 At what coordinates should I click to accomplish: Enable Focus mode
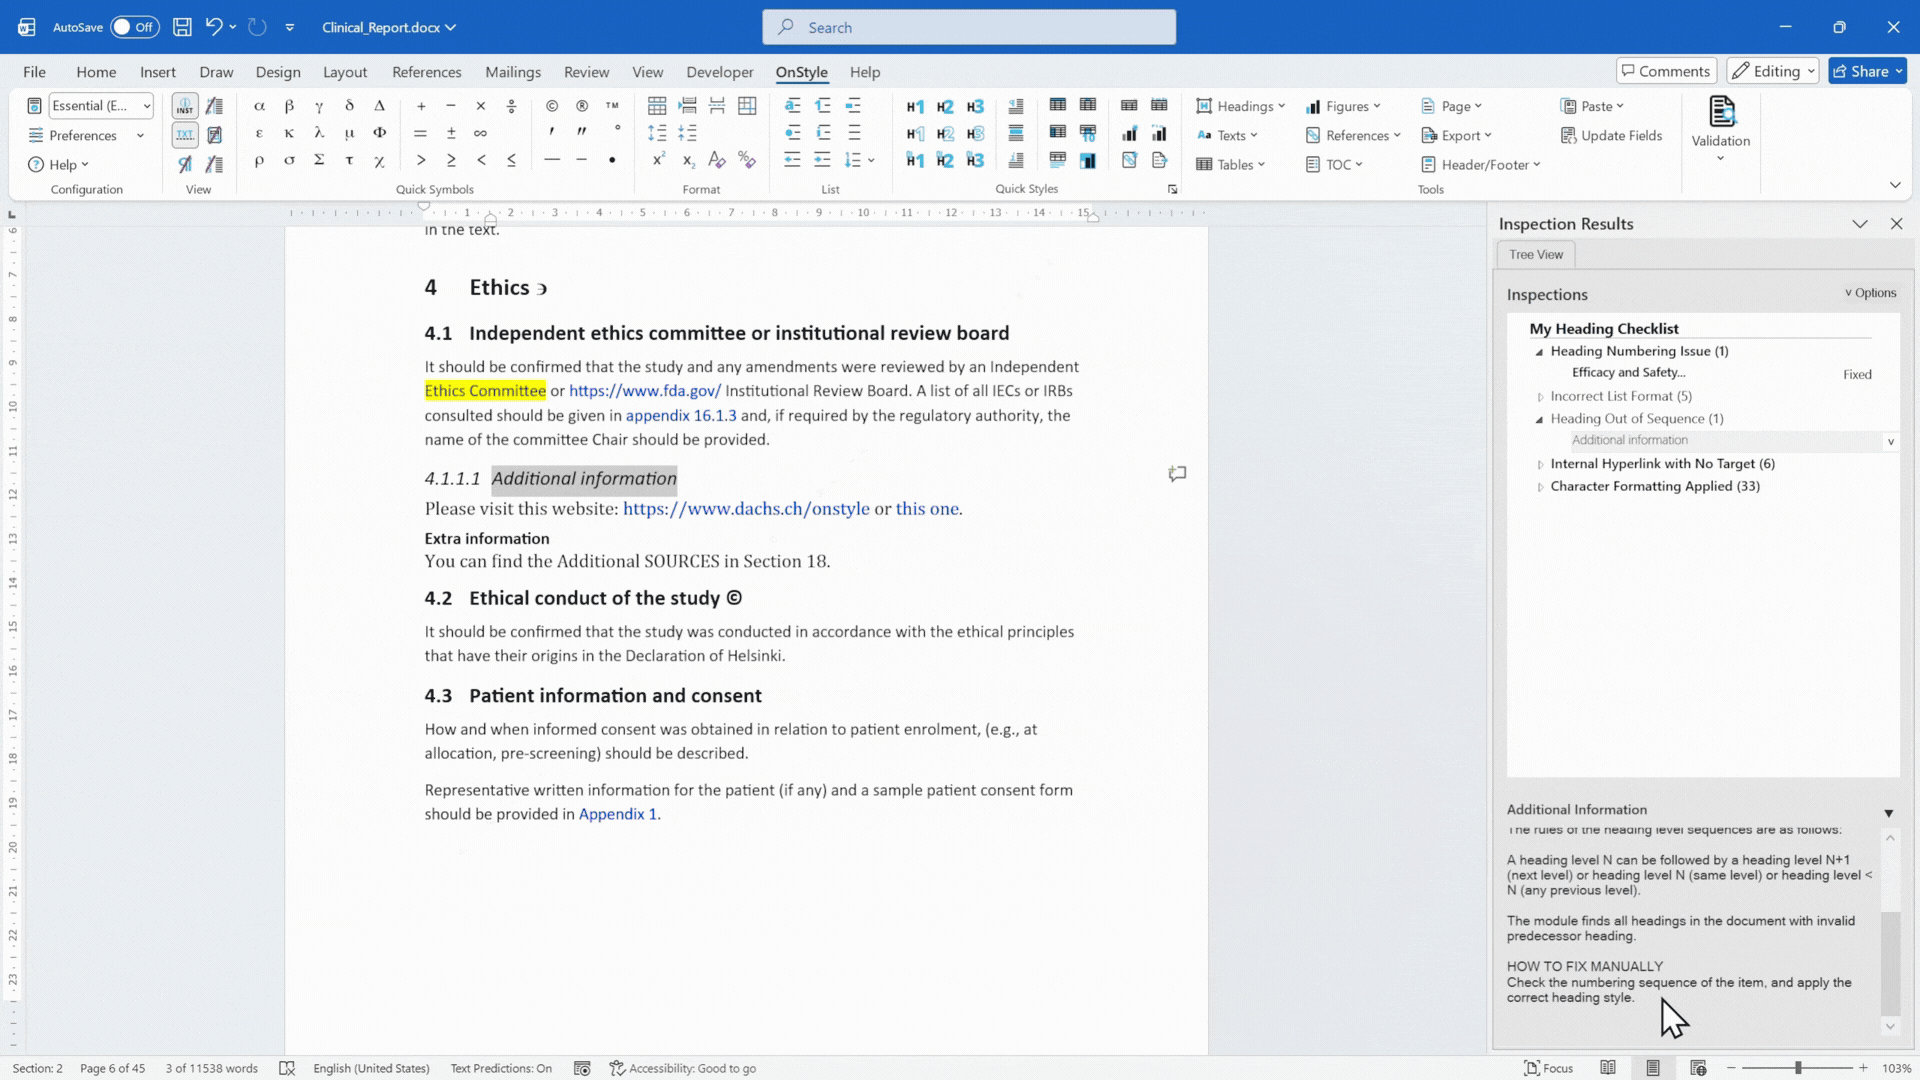1548,1068
